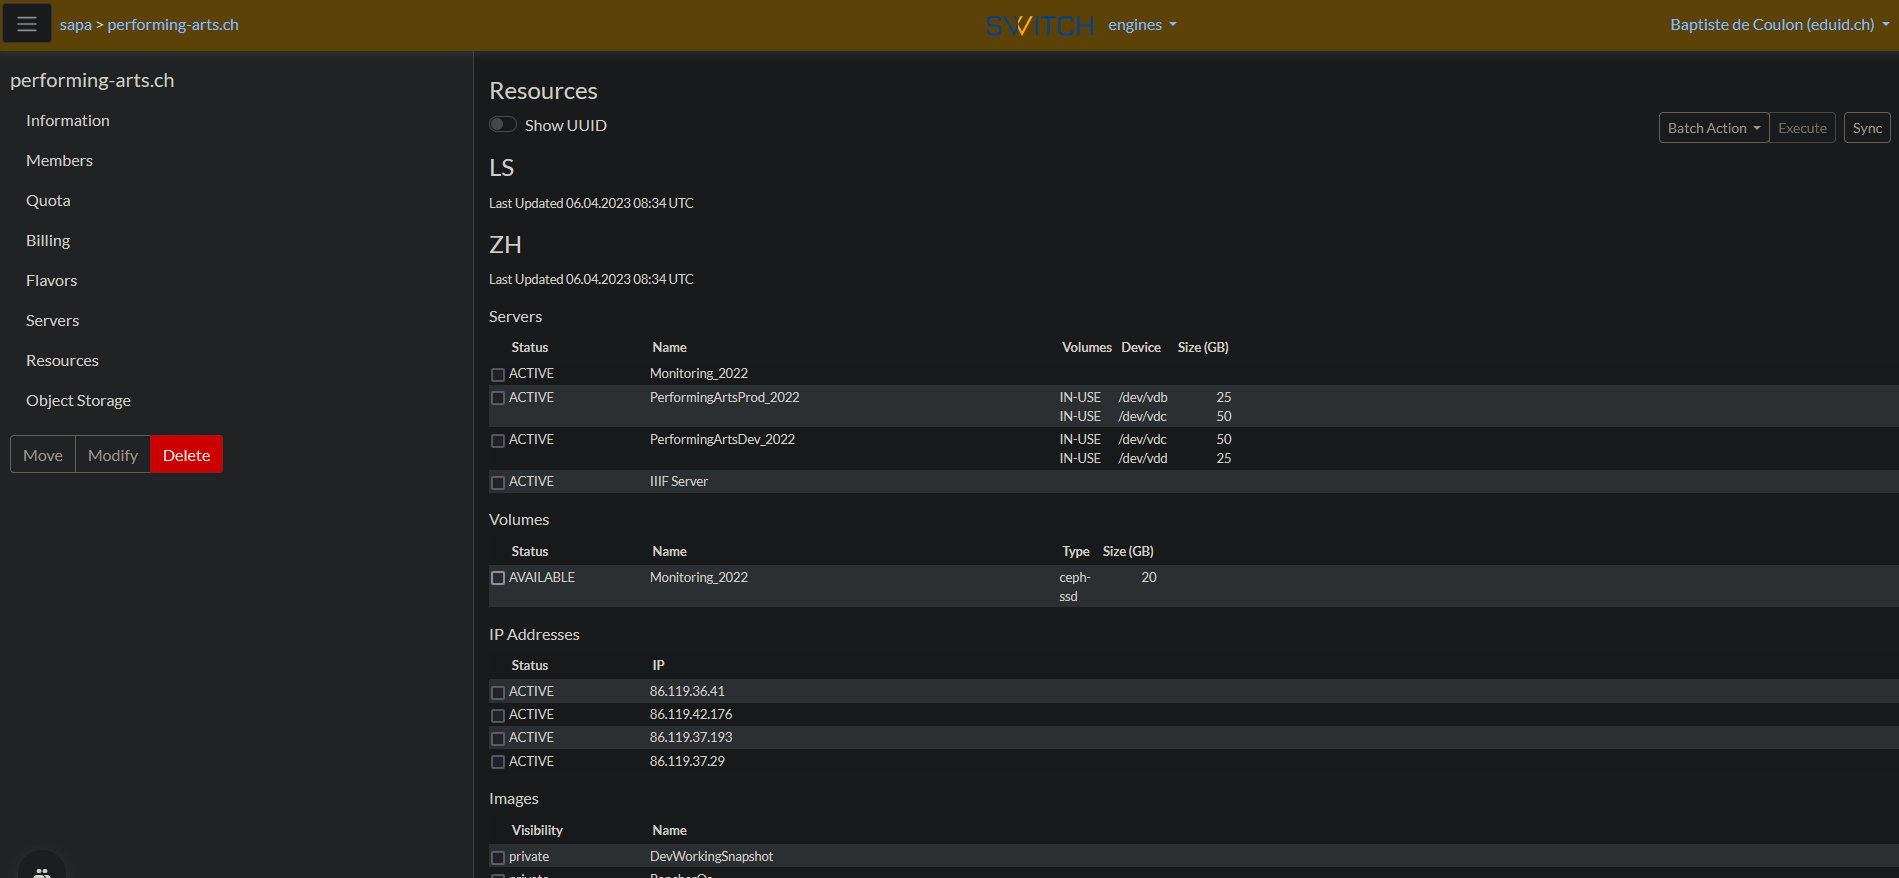This screenshot has width=1899, height=878.
Task: Click the PerformingArtsDev_2022 server name
Action: [x=722, y=439]
